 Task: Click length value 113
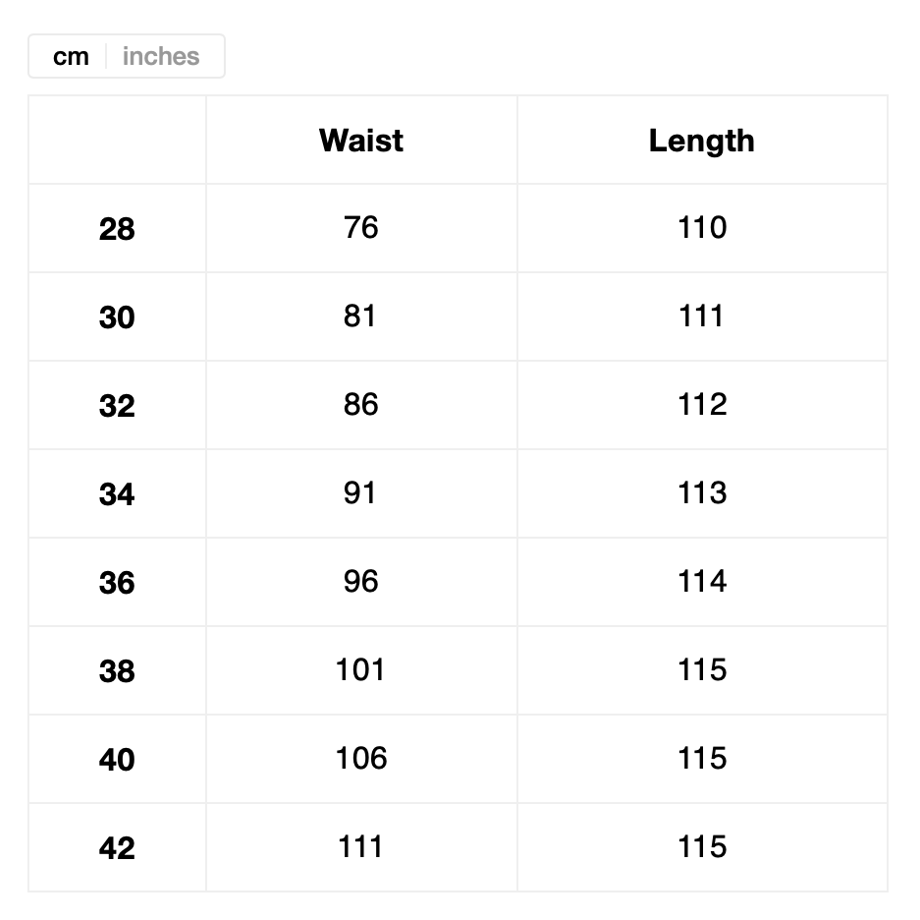coord(702,492)
